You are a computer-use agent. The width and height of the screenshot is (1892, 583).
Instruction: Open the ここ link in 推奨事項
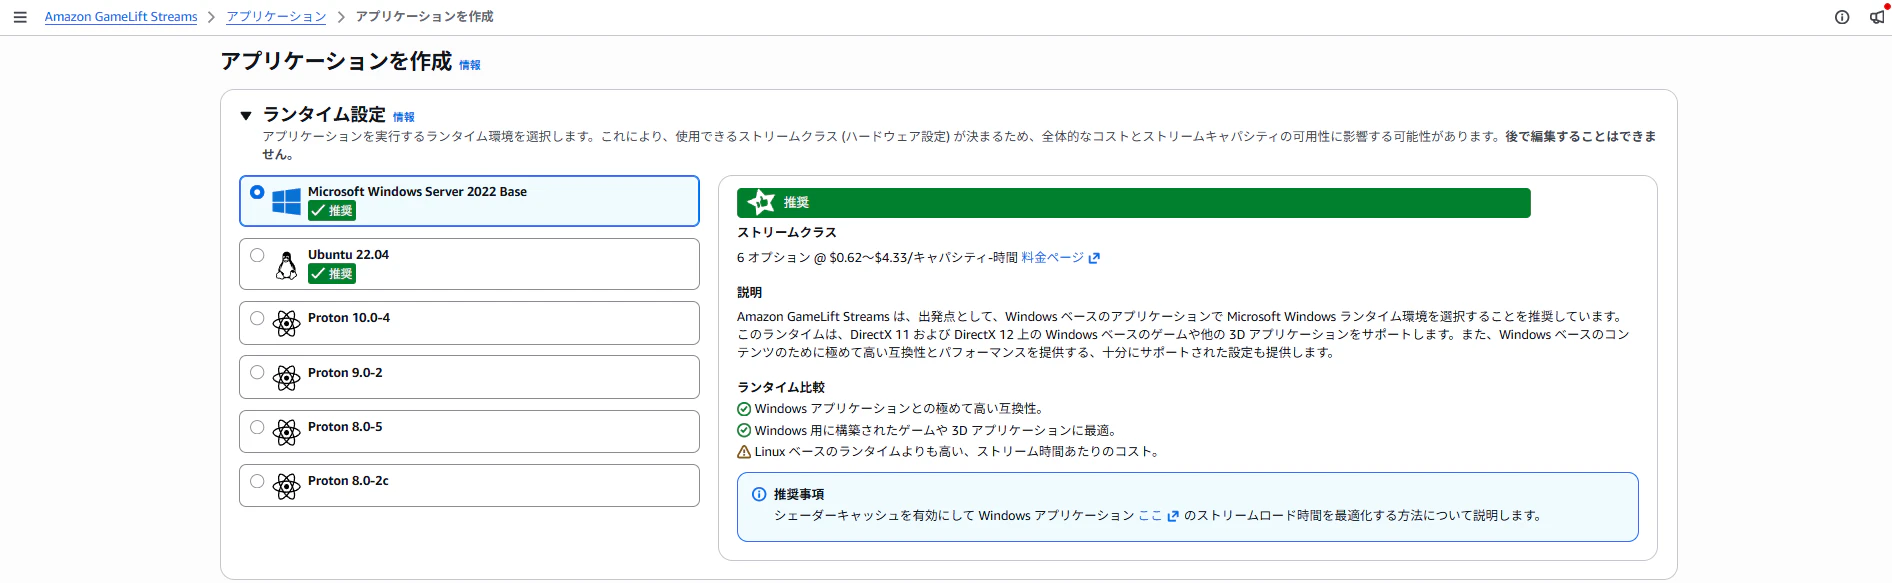(1150, 516)
